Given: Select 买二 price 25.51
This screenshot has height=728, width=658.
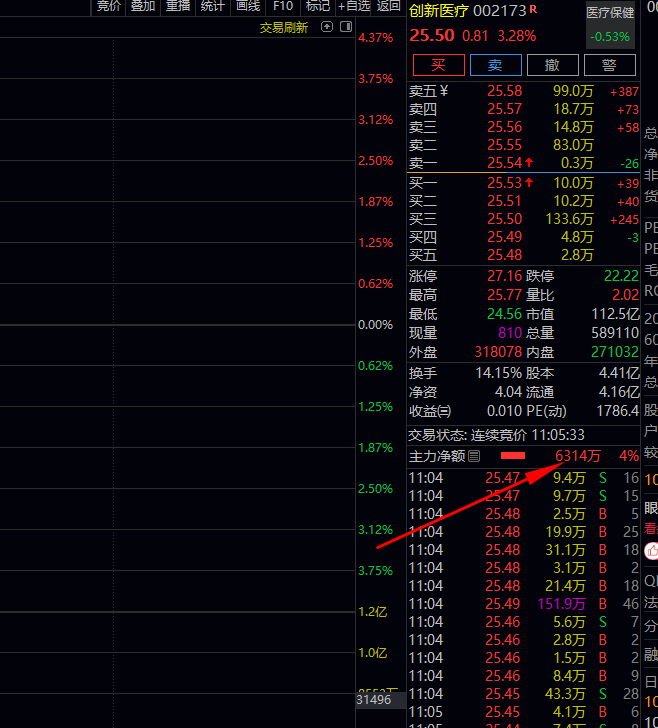Looking at the screenshot, I should (x=504, y=202).
